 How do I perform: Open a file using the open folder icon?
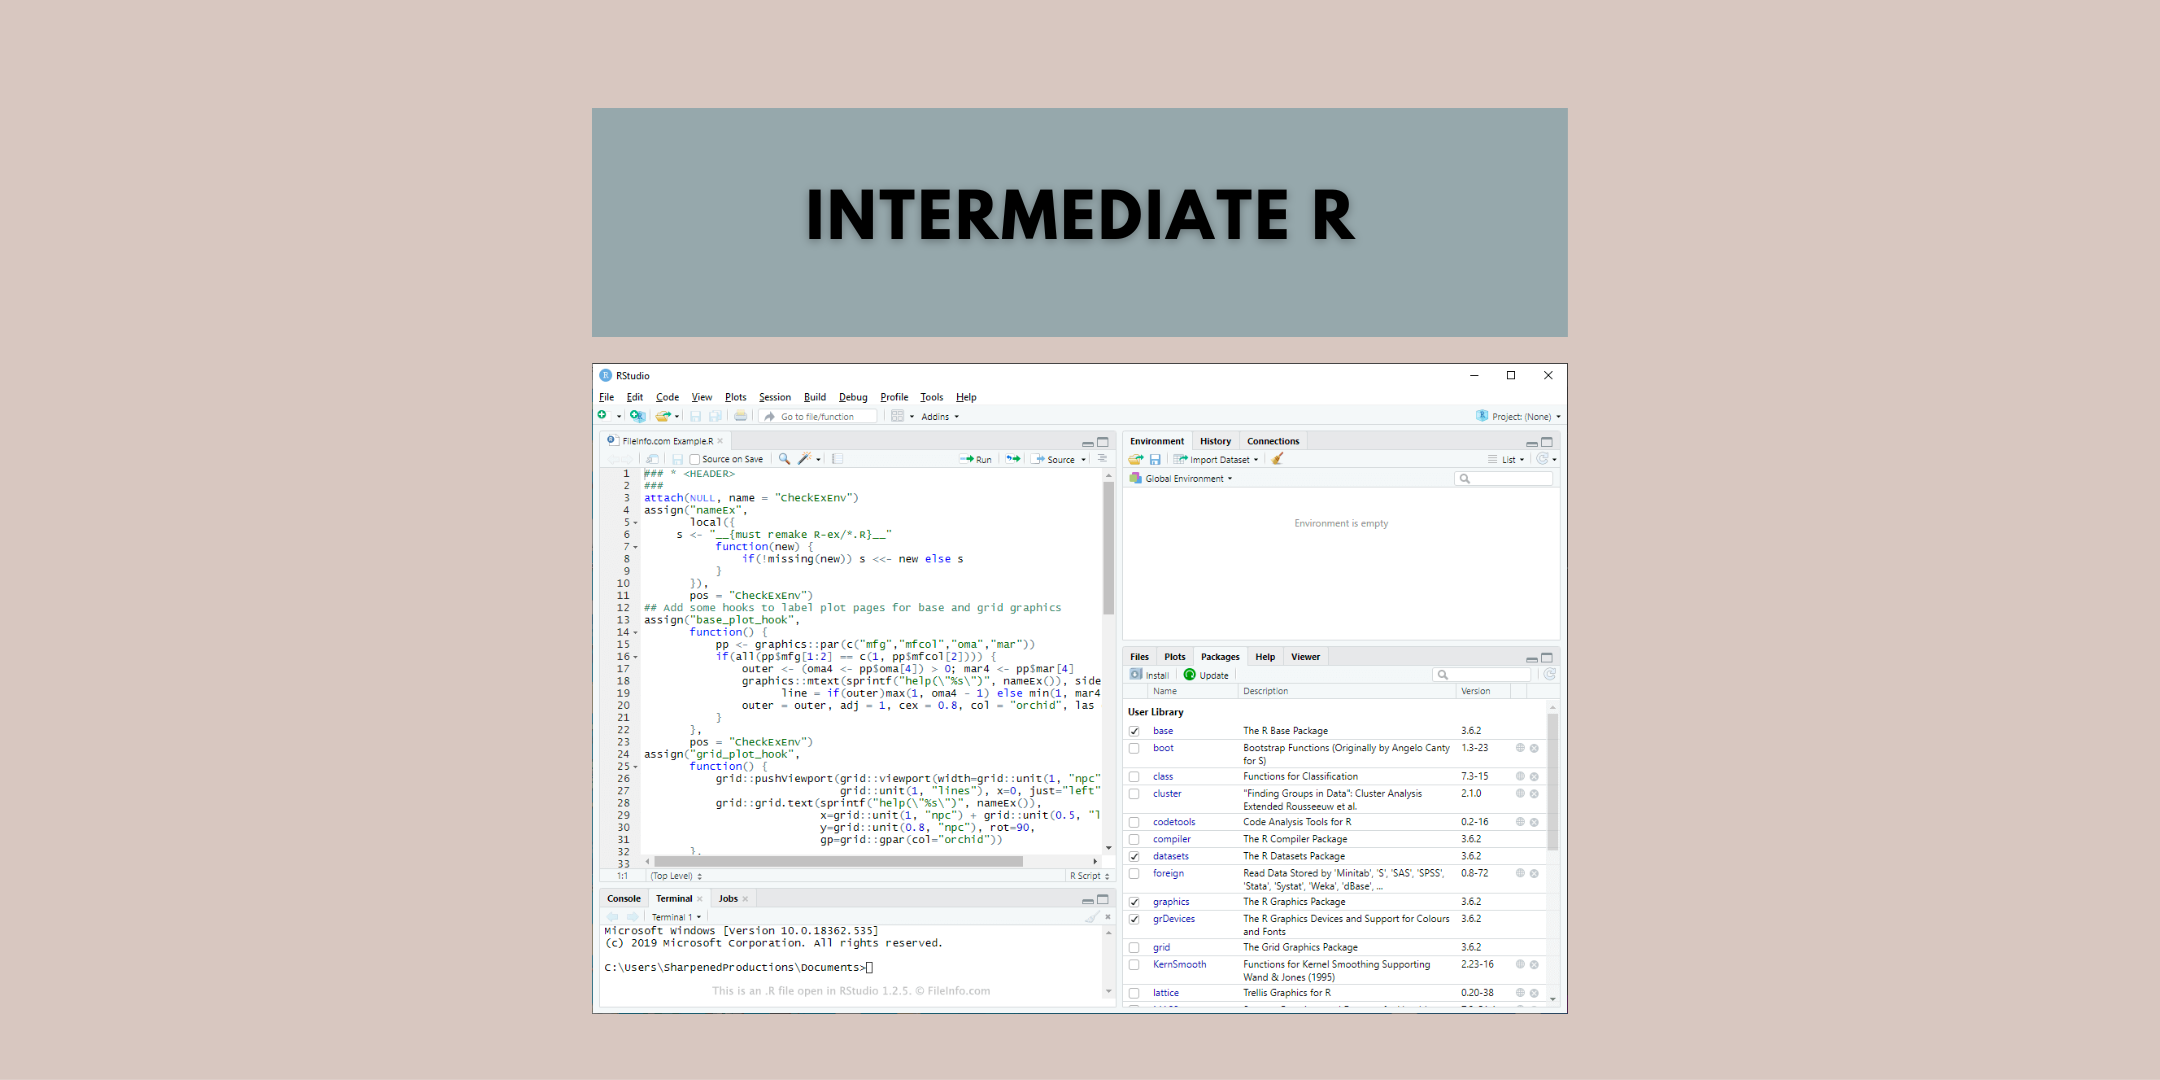click(x=663, y=416)
